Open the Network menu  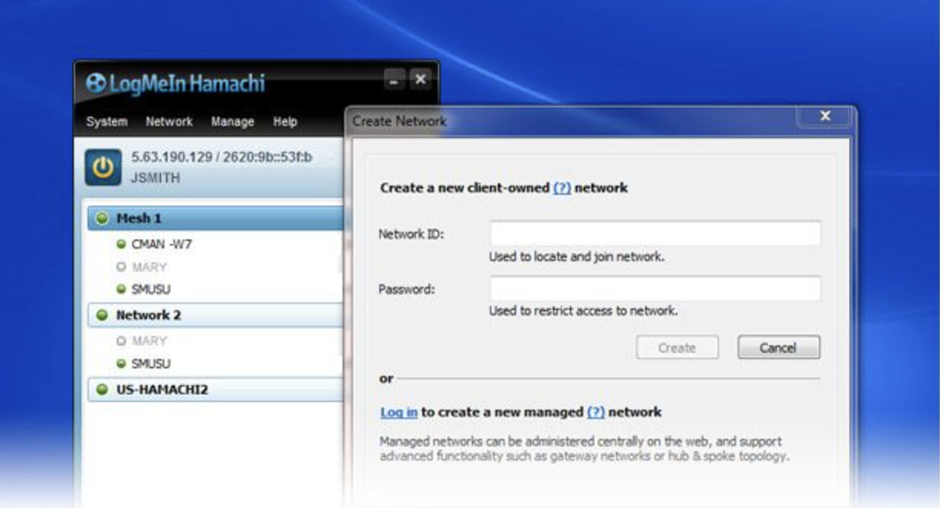point(169,122)
